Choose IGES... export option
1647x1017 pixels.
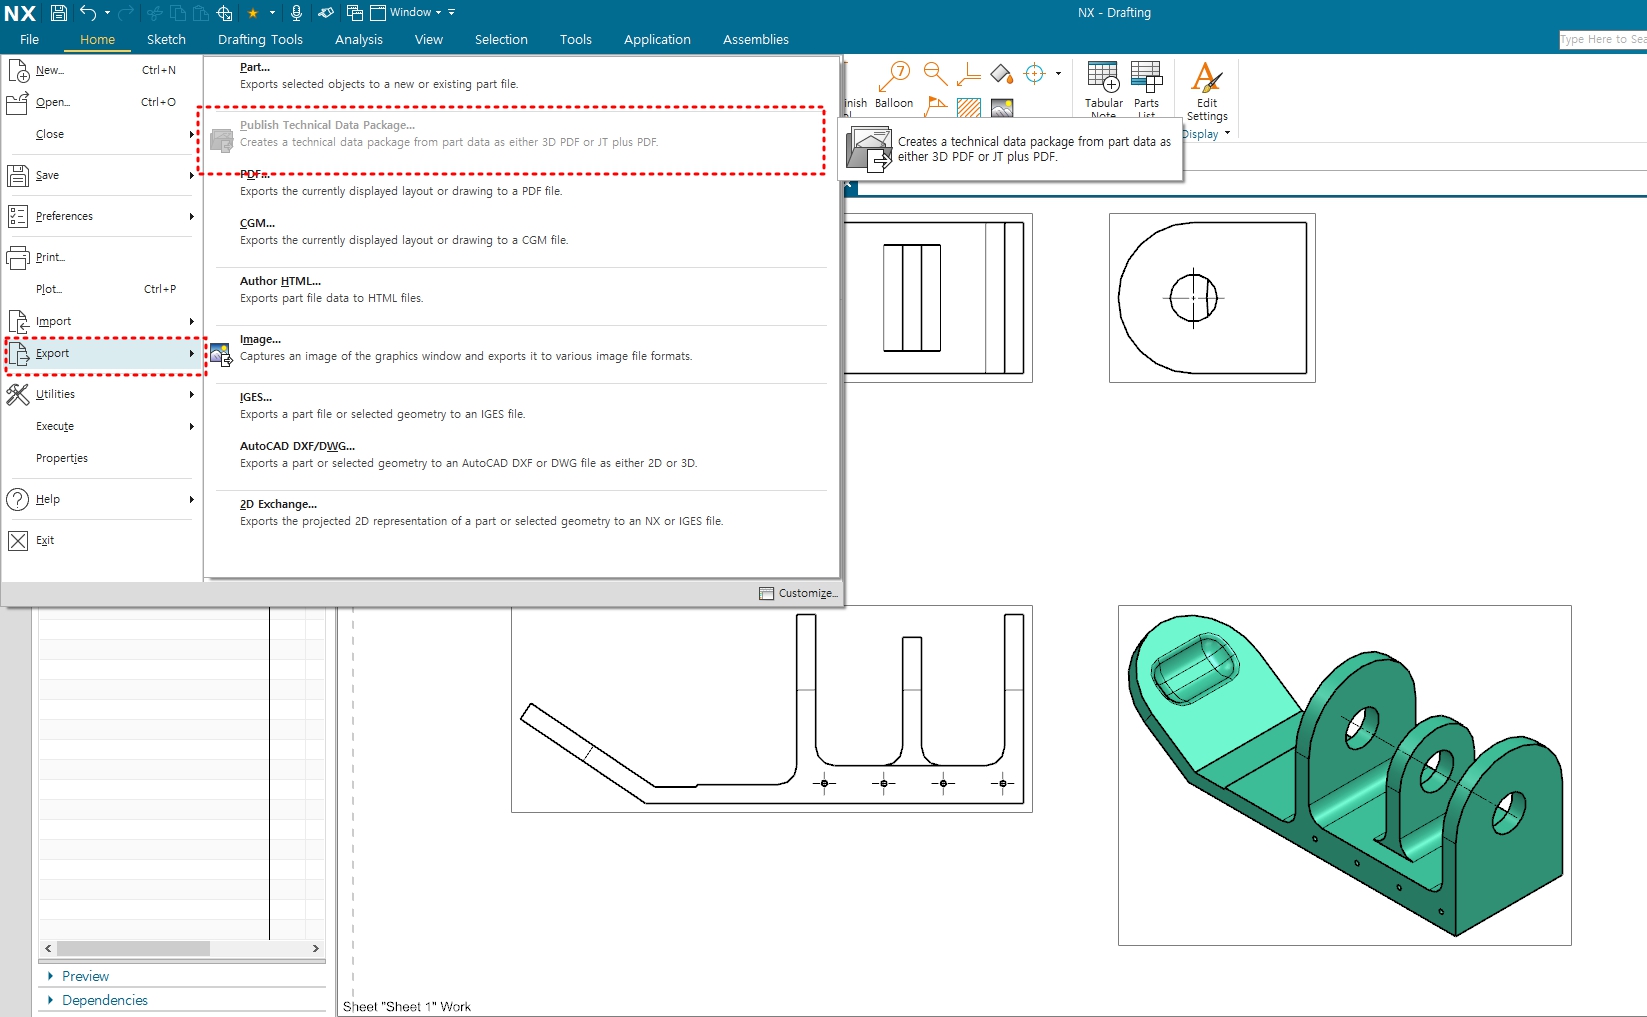[520, 406]
